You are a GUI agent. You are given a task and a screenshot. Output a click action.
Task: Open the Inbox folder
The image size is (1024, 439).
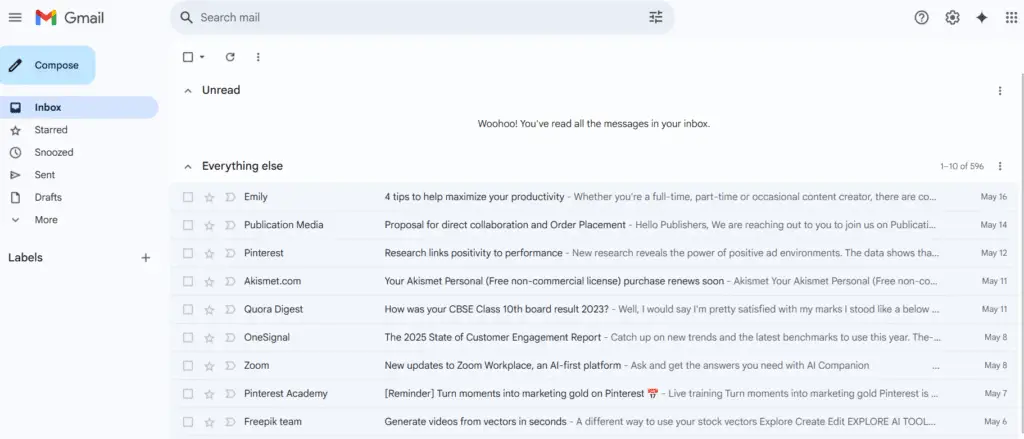[x=79, y=107]
